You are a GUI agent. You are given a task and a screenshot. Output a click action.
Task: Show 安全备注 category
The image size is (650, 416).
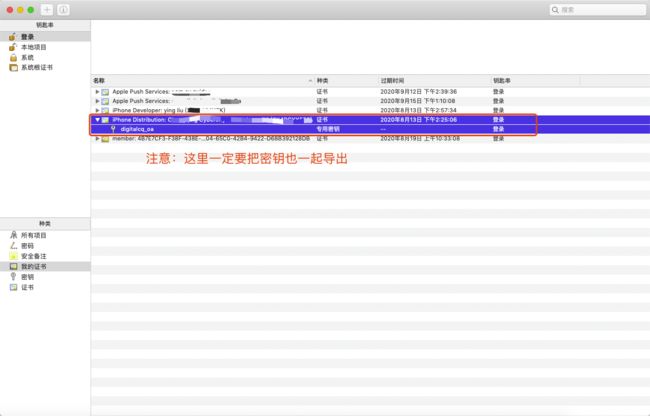[45, 256]
